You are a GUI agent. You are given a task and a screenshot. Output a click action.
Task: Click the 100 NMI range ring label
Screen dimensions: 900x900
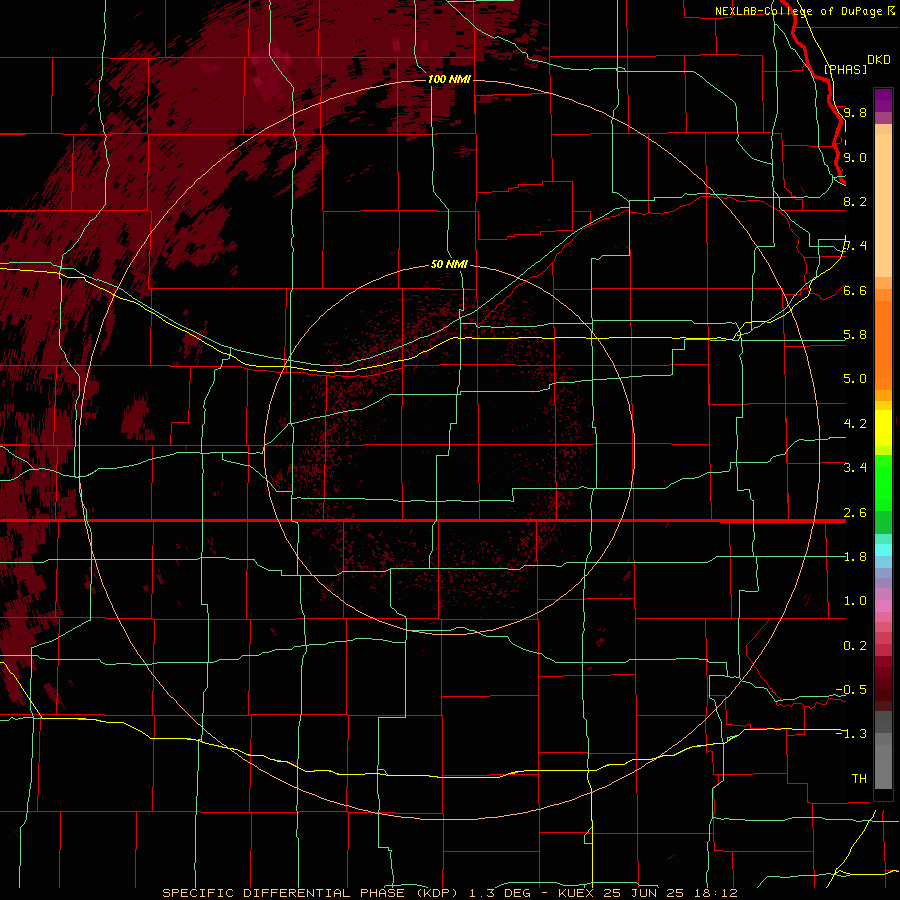click(449, 79)
